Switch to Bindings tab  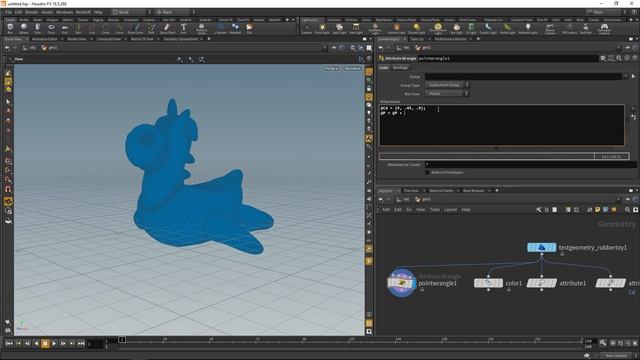pos(400,67)
